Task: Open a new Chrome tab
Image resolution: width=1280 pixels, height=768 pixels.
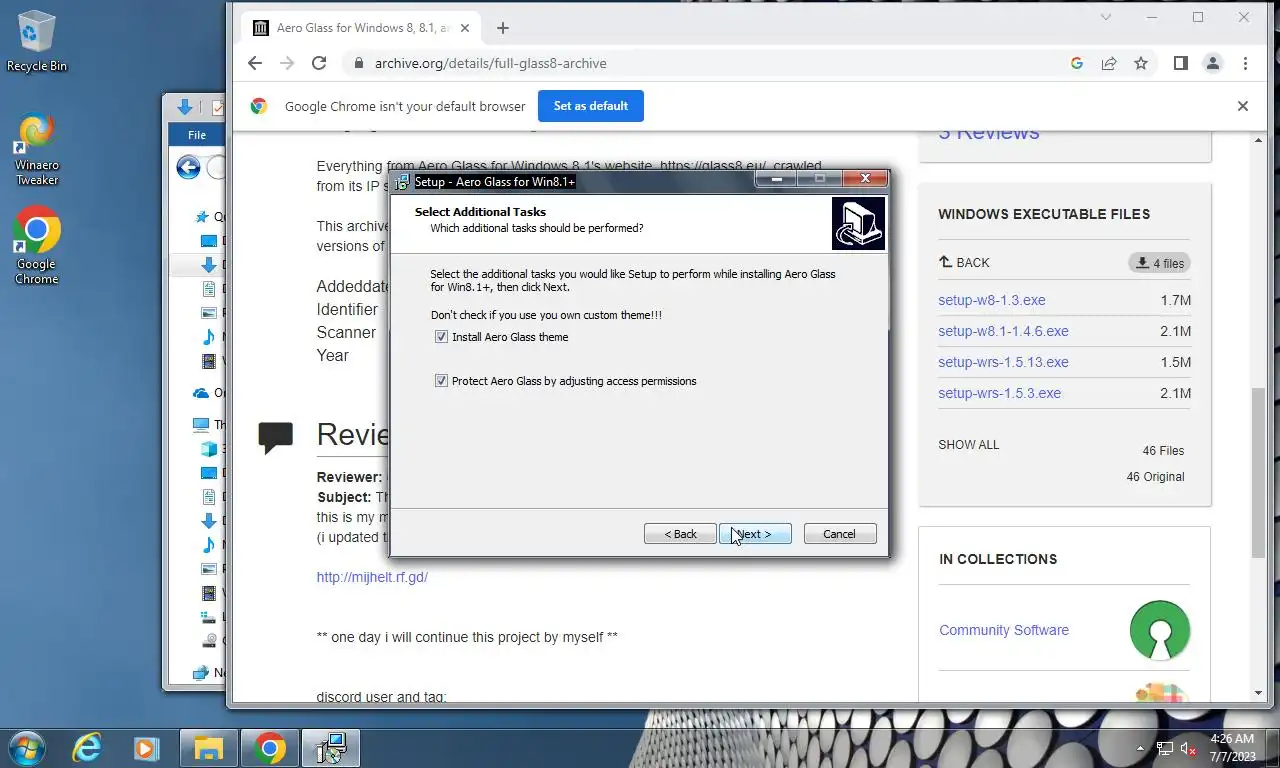Action: click(503, 28)
